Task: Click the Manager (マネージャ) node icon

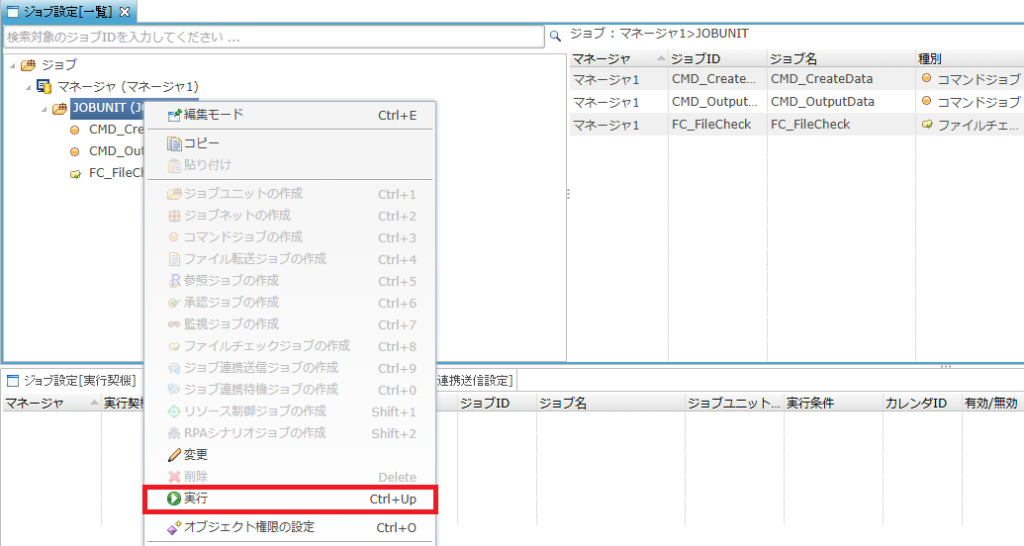Action: (44, 87)
